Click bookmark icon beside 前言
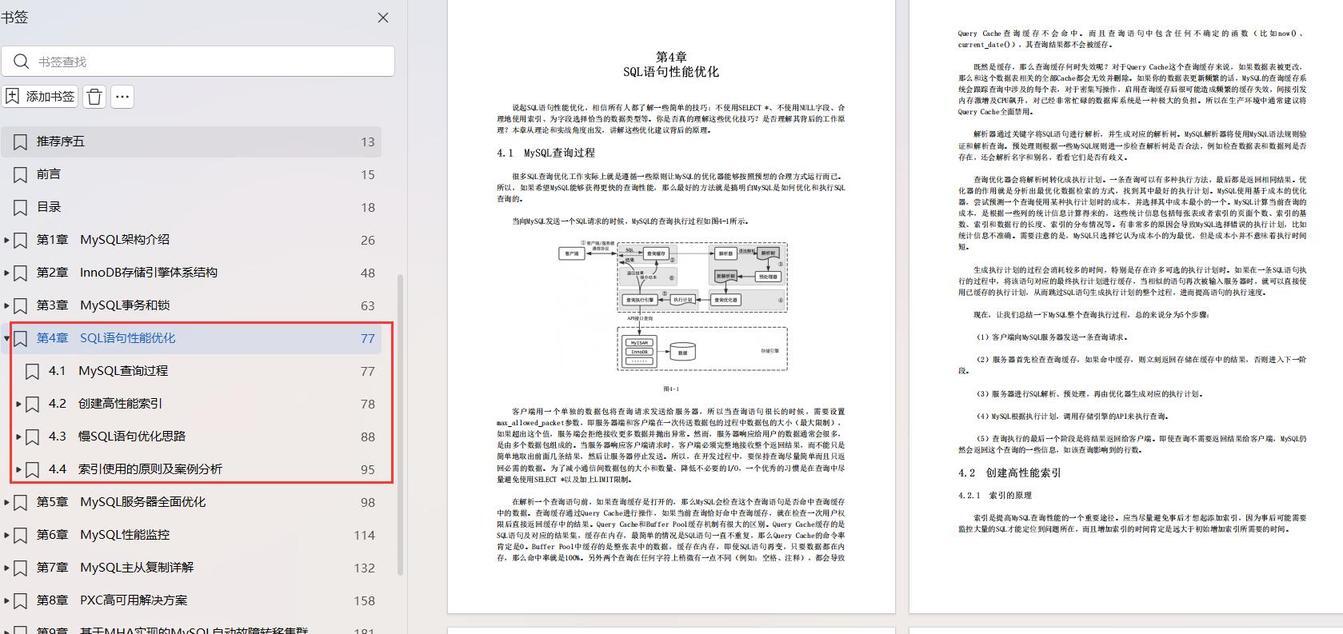Viewport: 1343px width, 634px height. (x=20, y=174)
